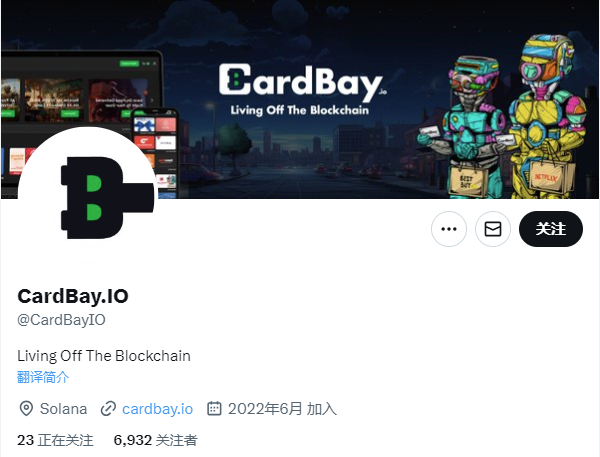Click the chain link icon beside cardbay.io

click(x=108, y=409)
